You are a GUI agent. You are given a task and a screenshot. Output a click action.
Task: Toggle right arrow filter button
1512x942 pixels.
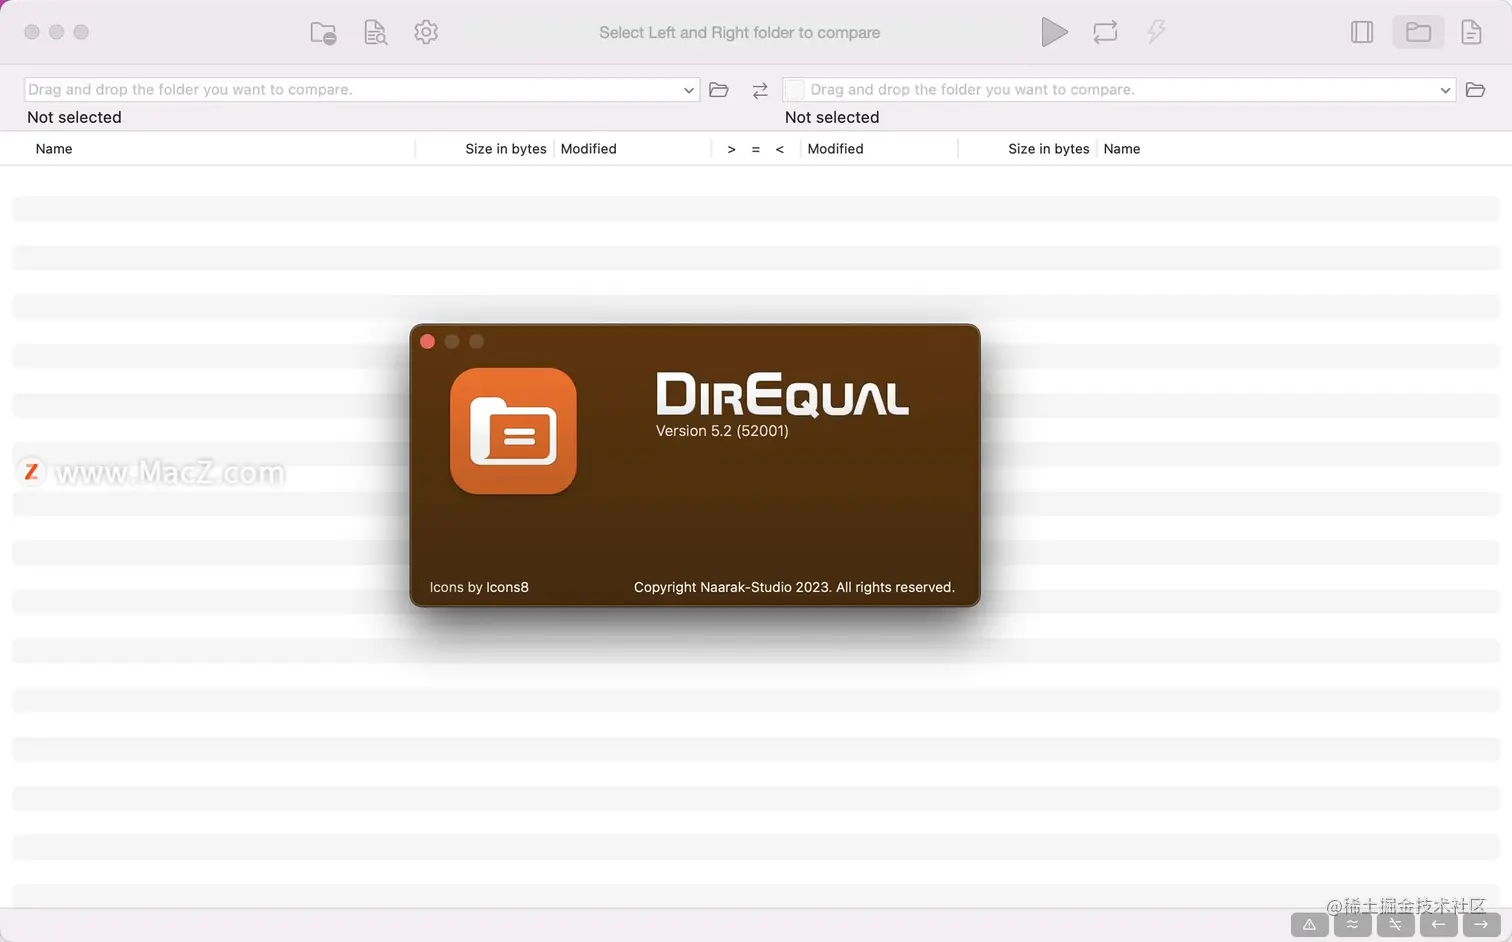point(1481,924)
